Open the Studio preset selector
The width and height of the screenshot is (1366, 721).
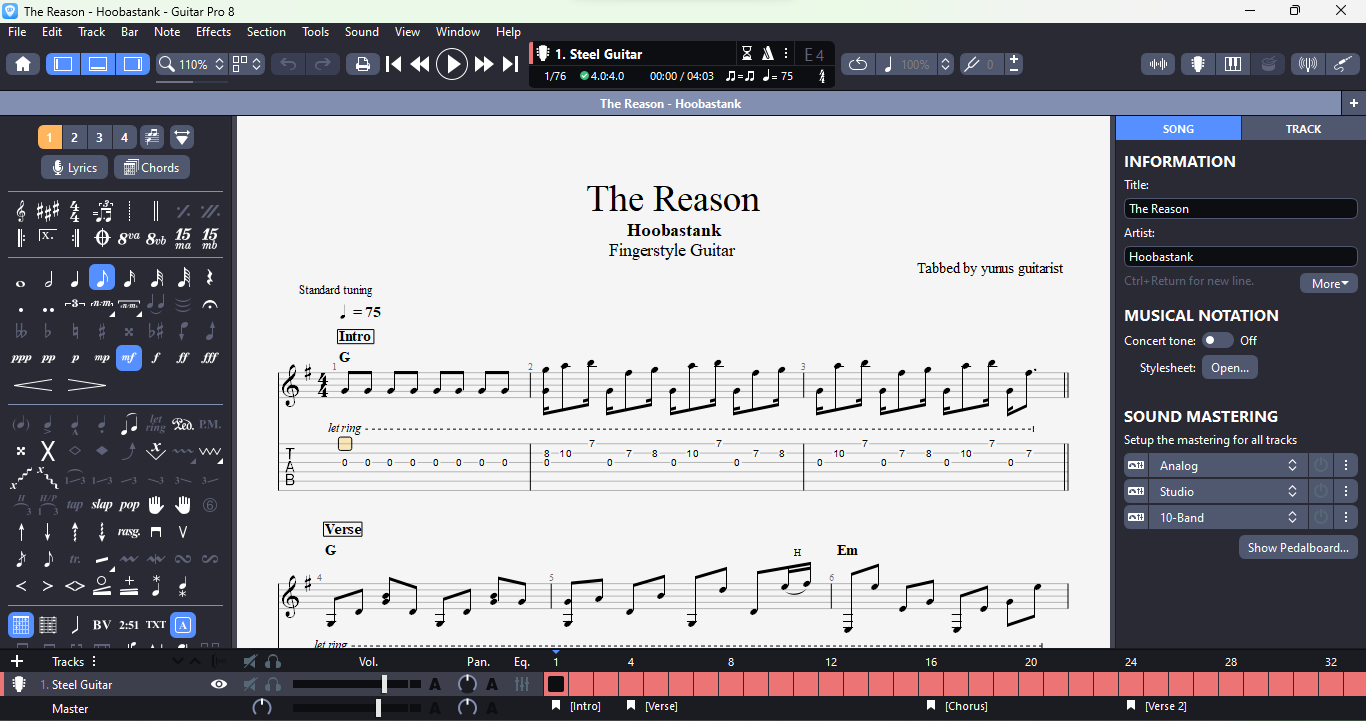pos(1227,492)
